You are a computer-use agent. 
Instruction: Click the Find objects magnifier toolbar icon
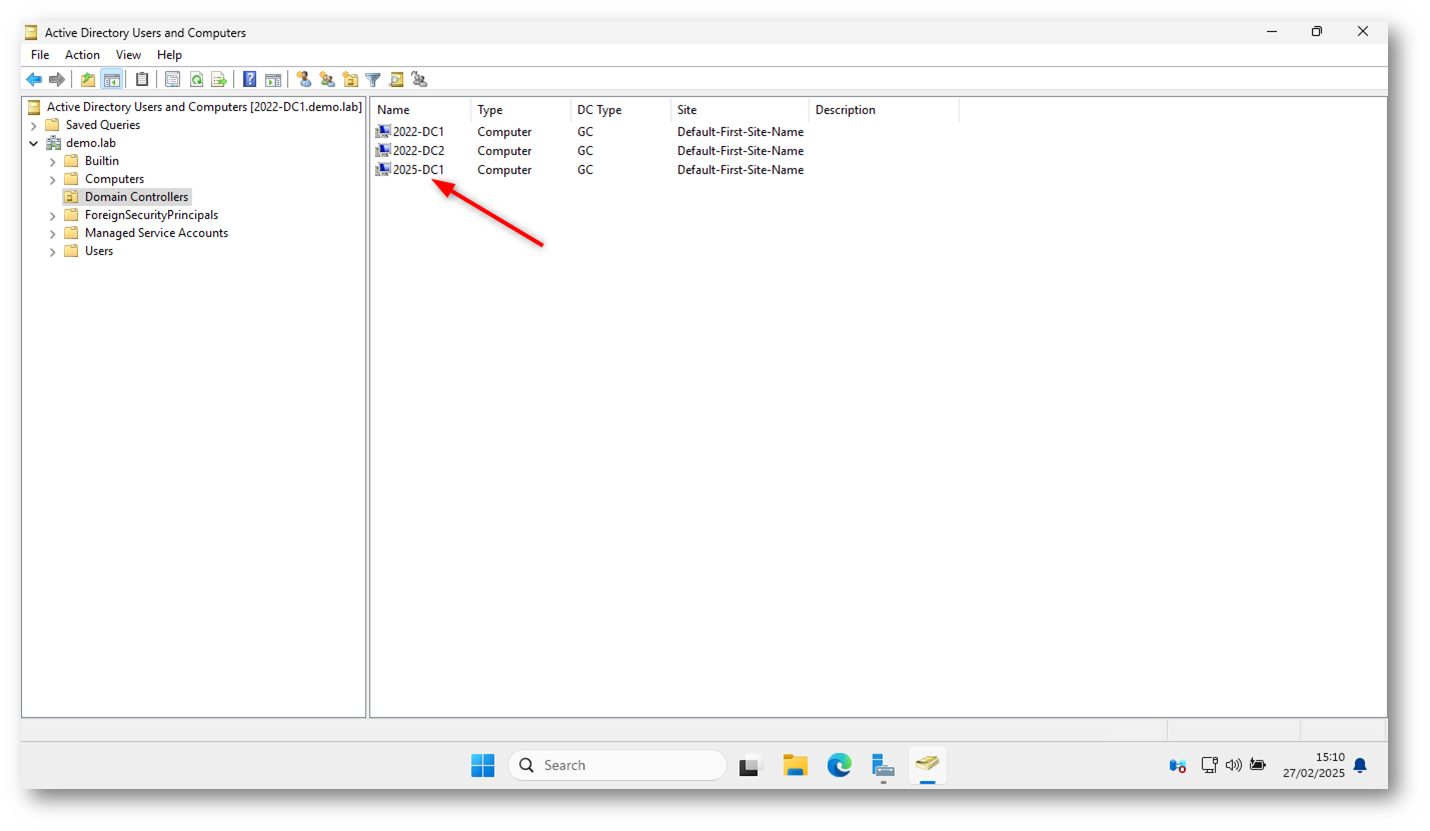[x=396, y=79]
